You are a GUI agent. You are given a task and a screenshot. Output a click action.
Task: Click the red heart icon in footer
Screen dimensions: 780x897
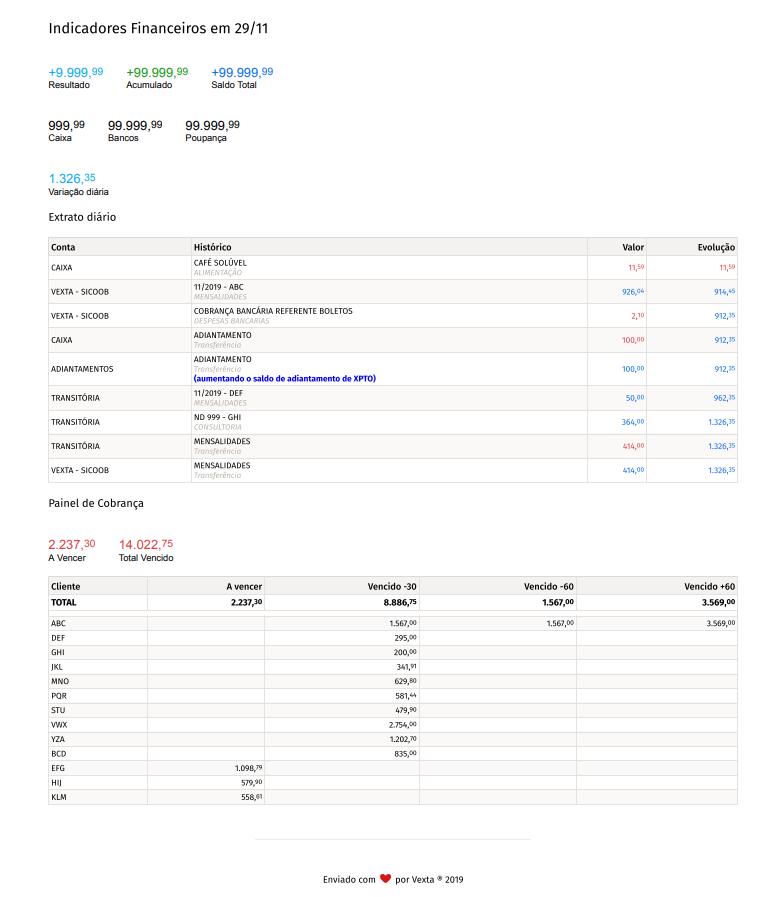coord(385,879)
